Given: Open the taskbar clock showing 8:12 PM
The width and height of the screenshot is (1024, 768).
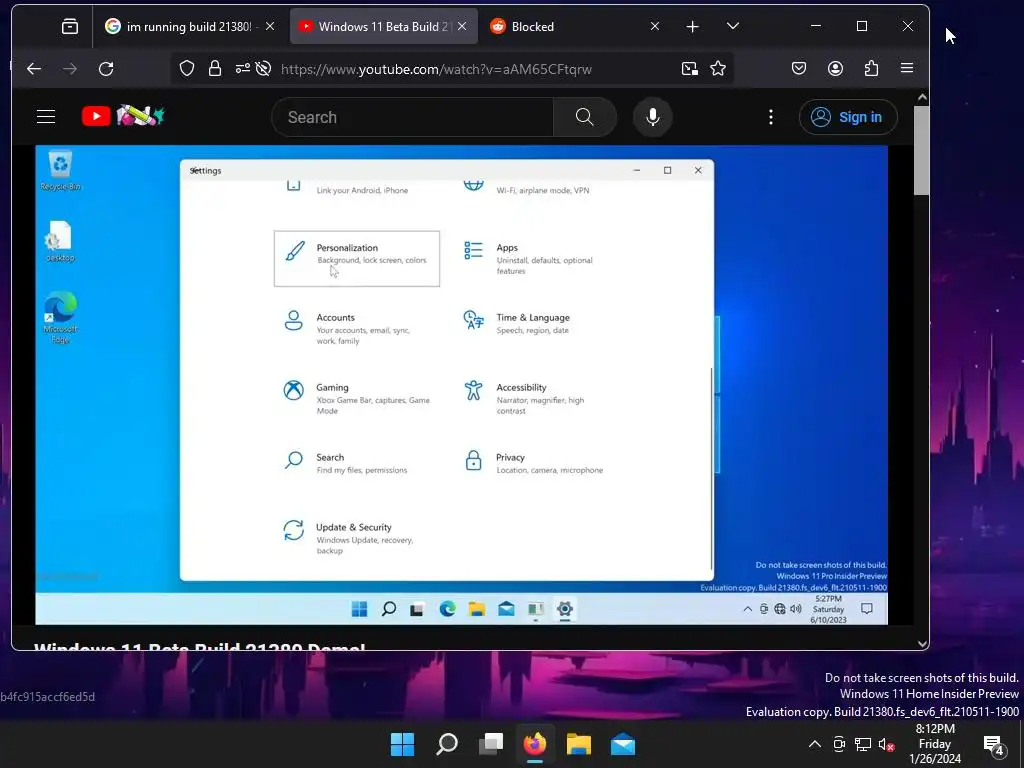Looking at the screenshot, I should coord(935,744).
